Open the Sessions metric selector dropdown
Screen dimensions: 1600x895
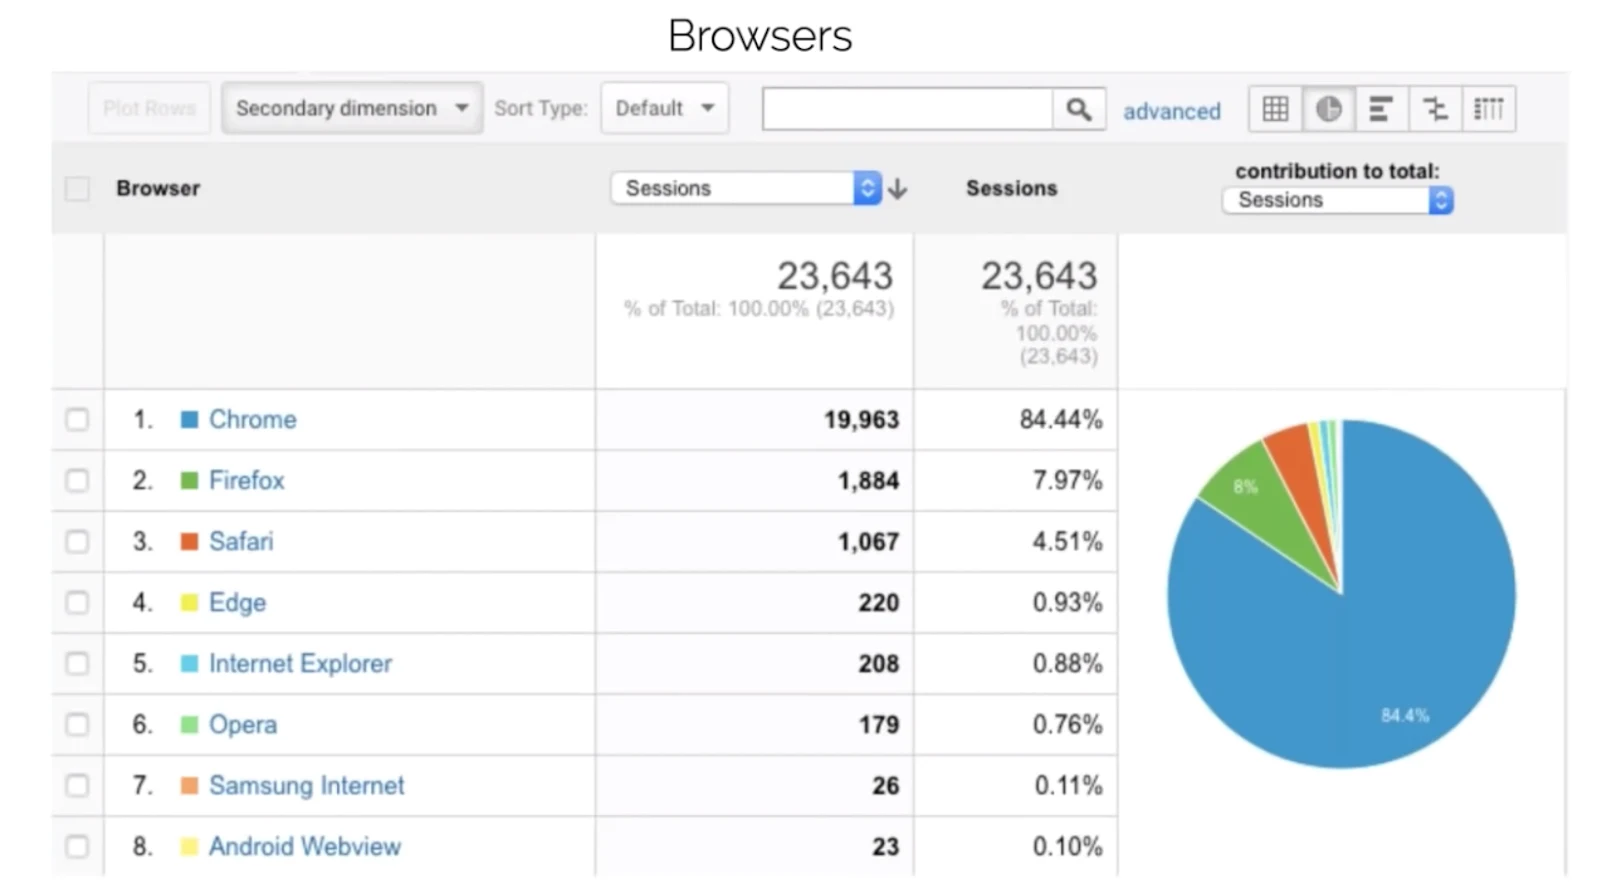click(746, 188)
